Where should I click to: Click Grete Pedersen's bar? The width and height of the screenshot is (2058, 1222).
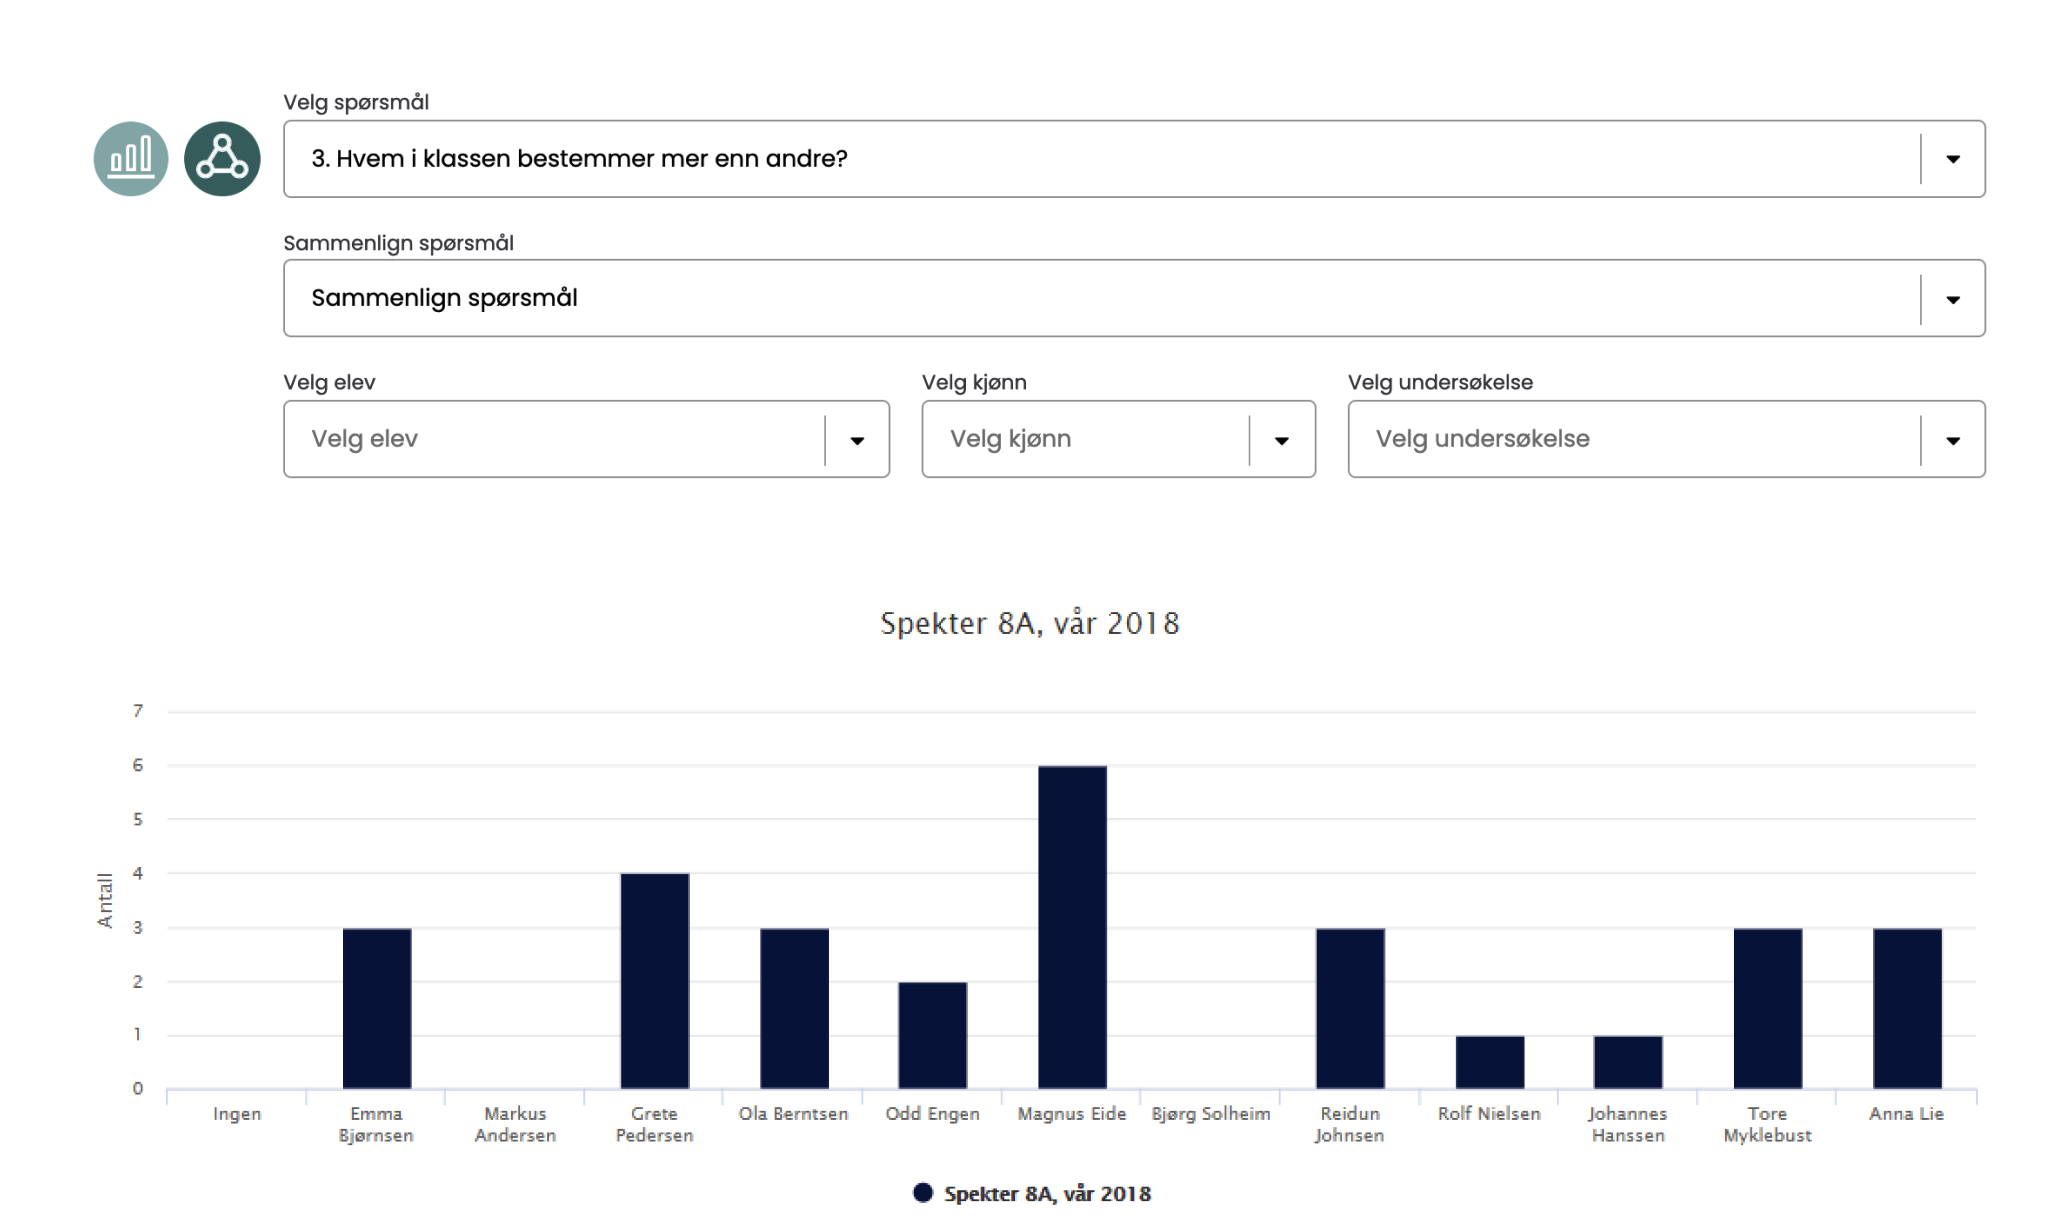(x=655, y=981)
